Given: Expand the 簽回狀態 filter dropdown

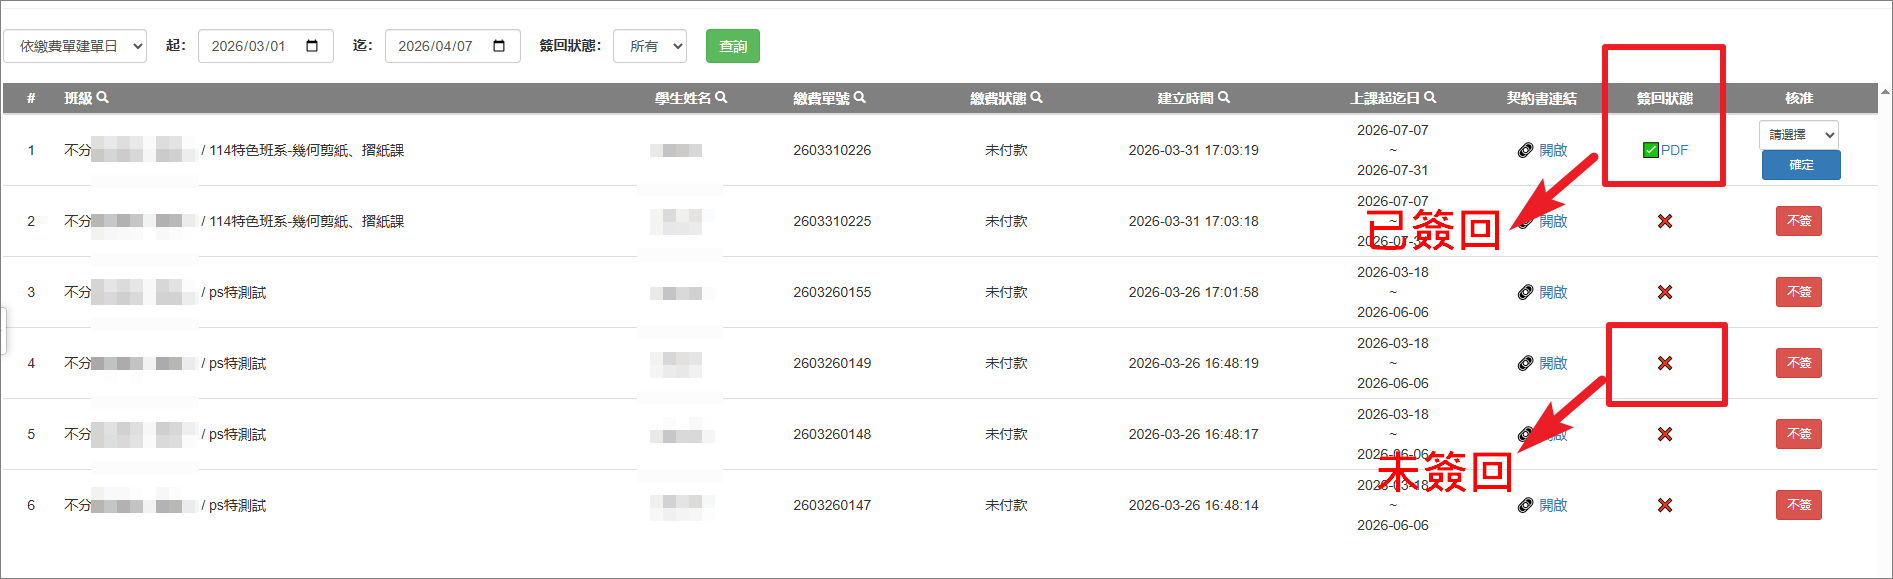Looking at the screenshot, I should pyautogui.click(x=650, y=46).
